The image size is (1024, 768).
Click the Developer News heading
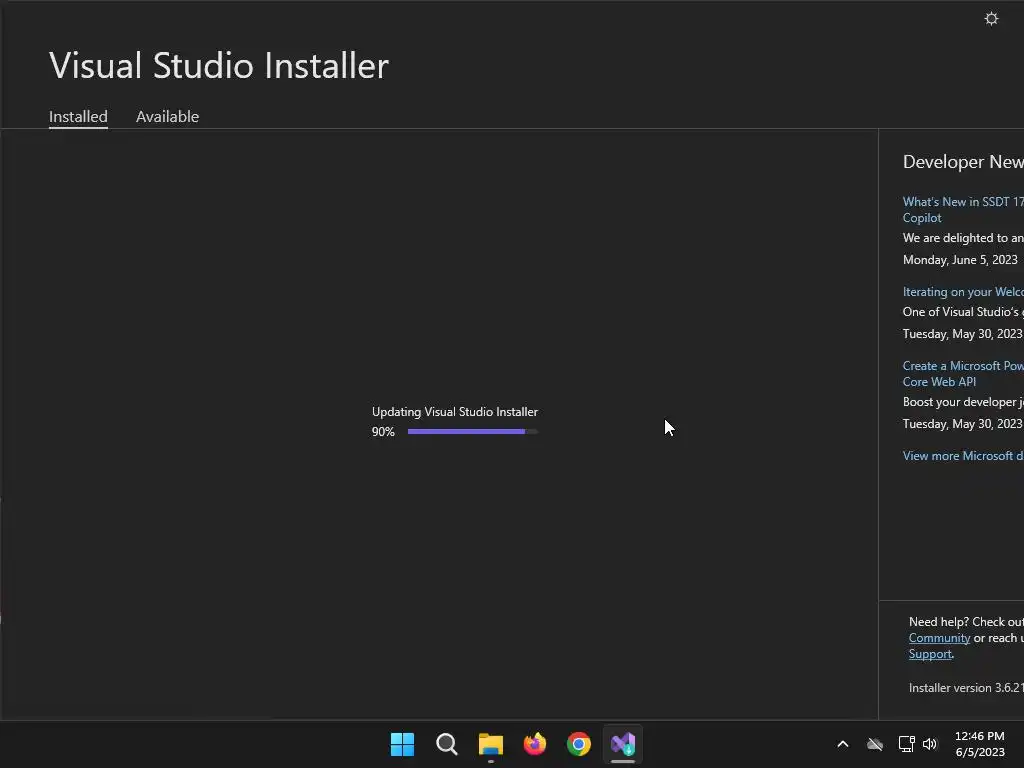(963, 162)
